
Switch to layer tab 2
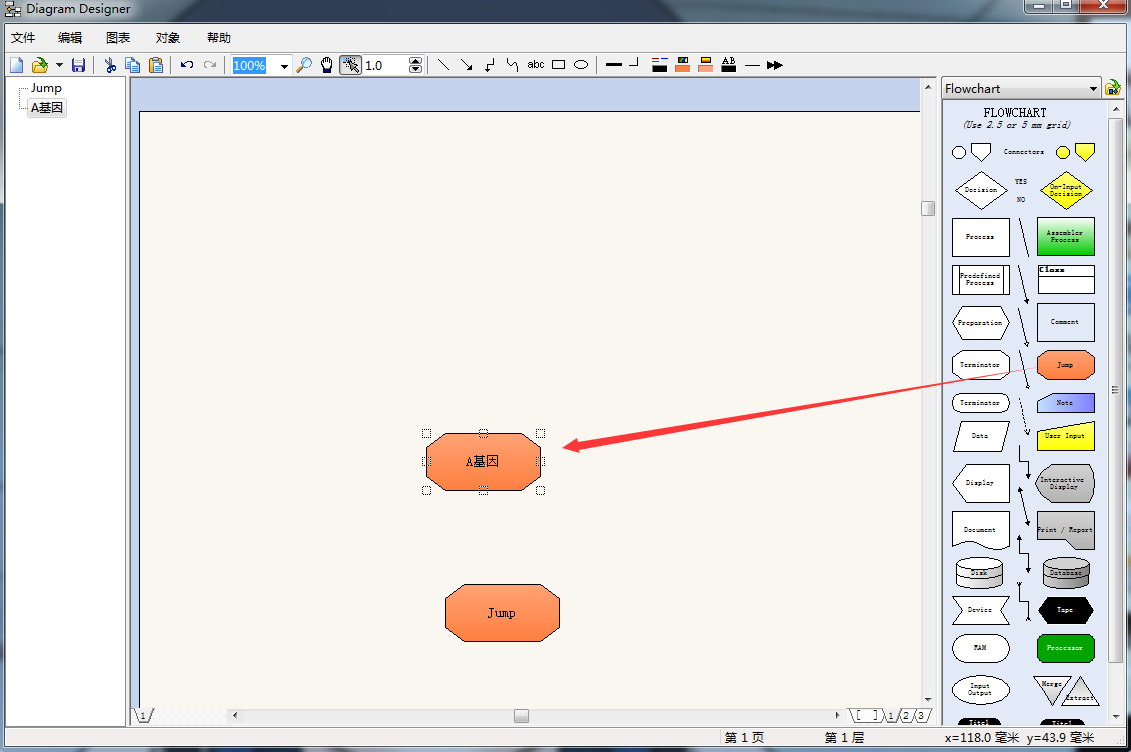906,716
